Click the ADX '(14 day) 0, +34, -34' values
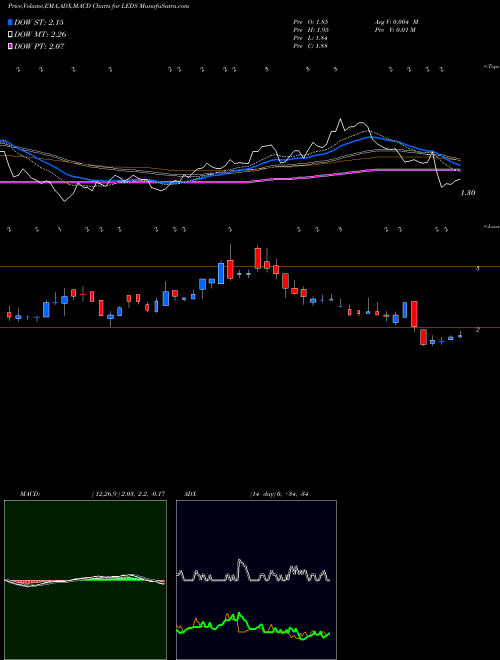Viewport: 500px width, 660px height. [279, 494]
